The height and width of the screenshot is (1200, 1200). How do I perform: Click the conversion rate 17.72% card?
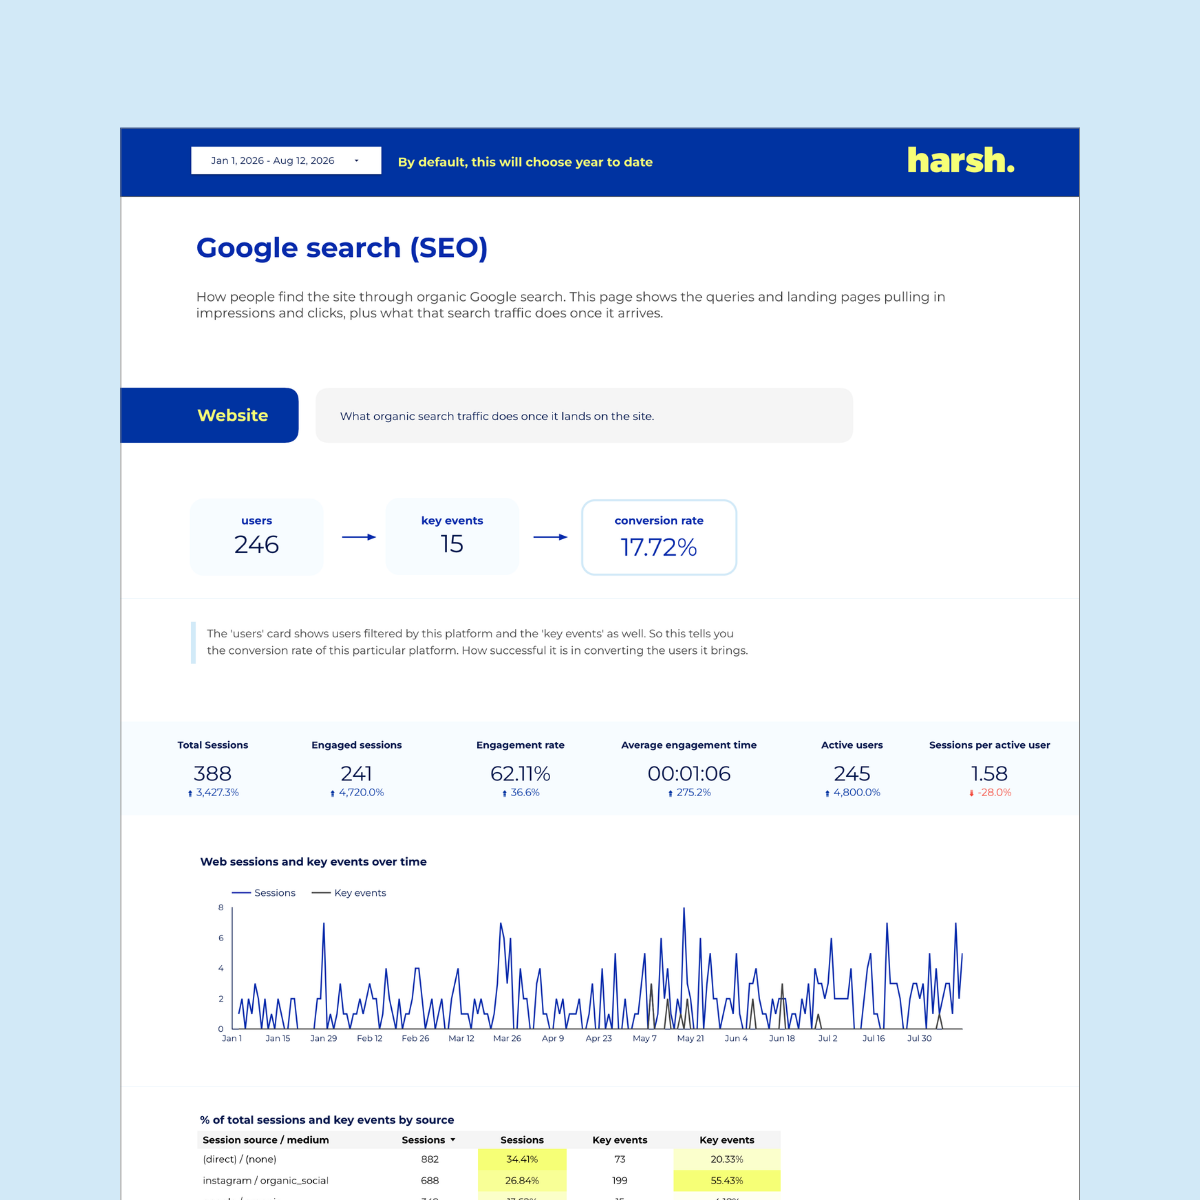[659, 537]
